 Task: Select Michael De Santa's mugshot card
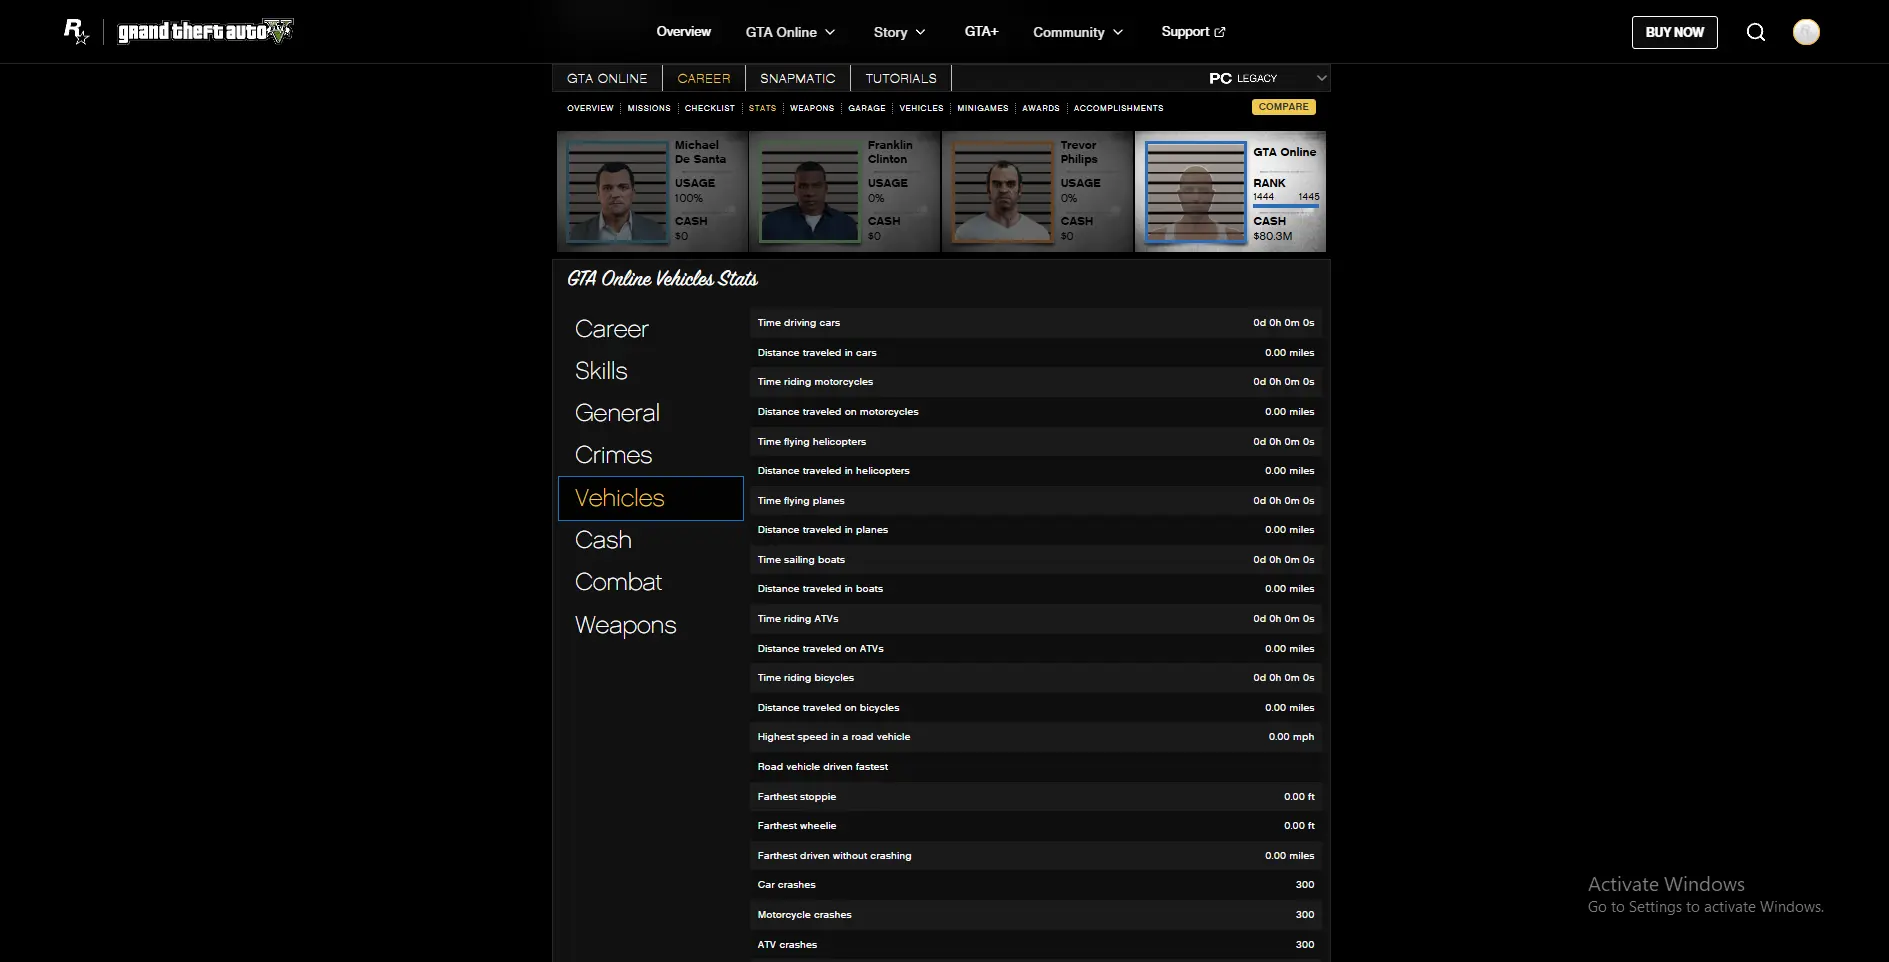[652, 192]
